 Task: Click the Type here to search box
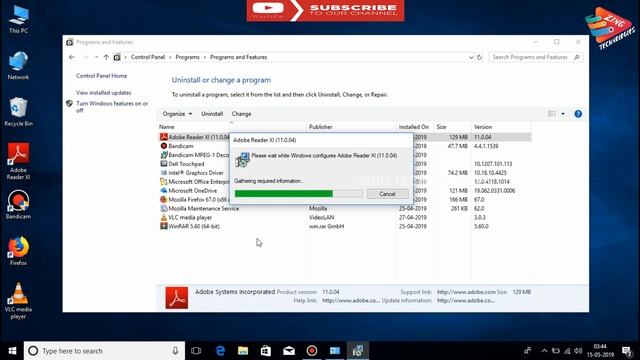click(104, 351)
